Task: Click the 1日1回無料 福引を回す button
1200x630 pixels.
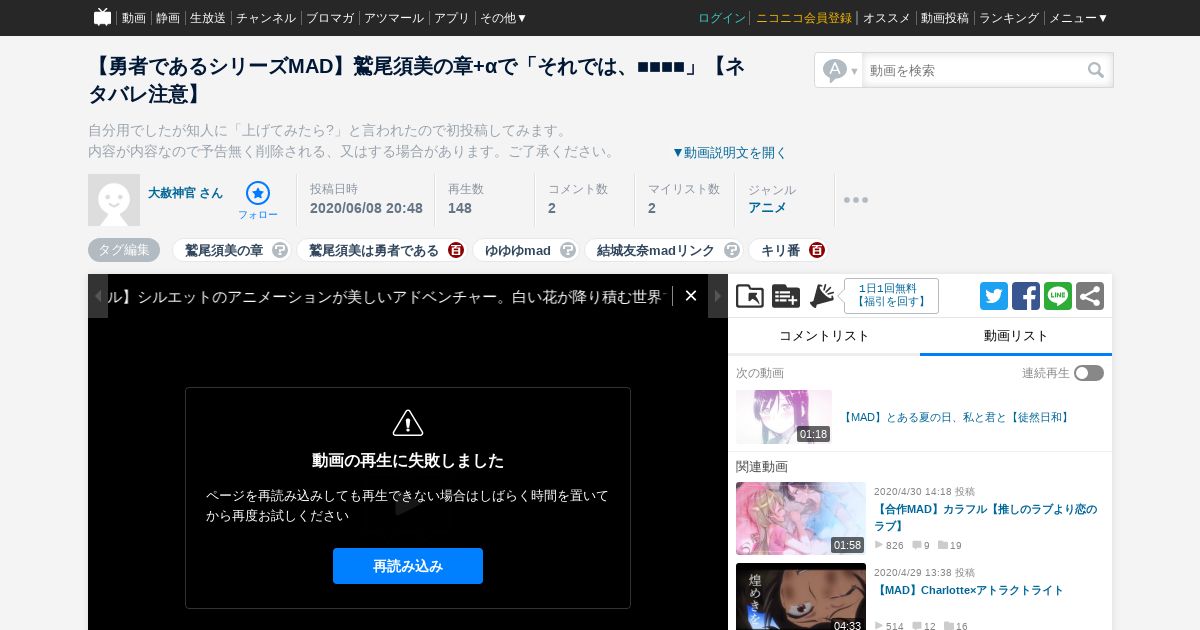Action: coord(891,296)
